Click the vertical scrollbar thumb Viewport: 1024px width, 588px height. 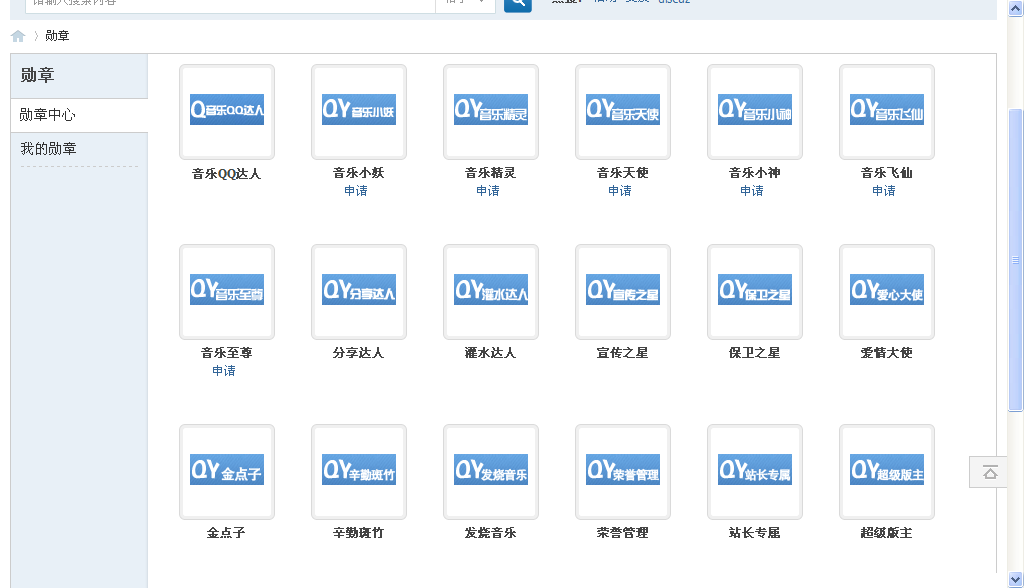[x=1016, y=260]
